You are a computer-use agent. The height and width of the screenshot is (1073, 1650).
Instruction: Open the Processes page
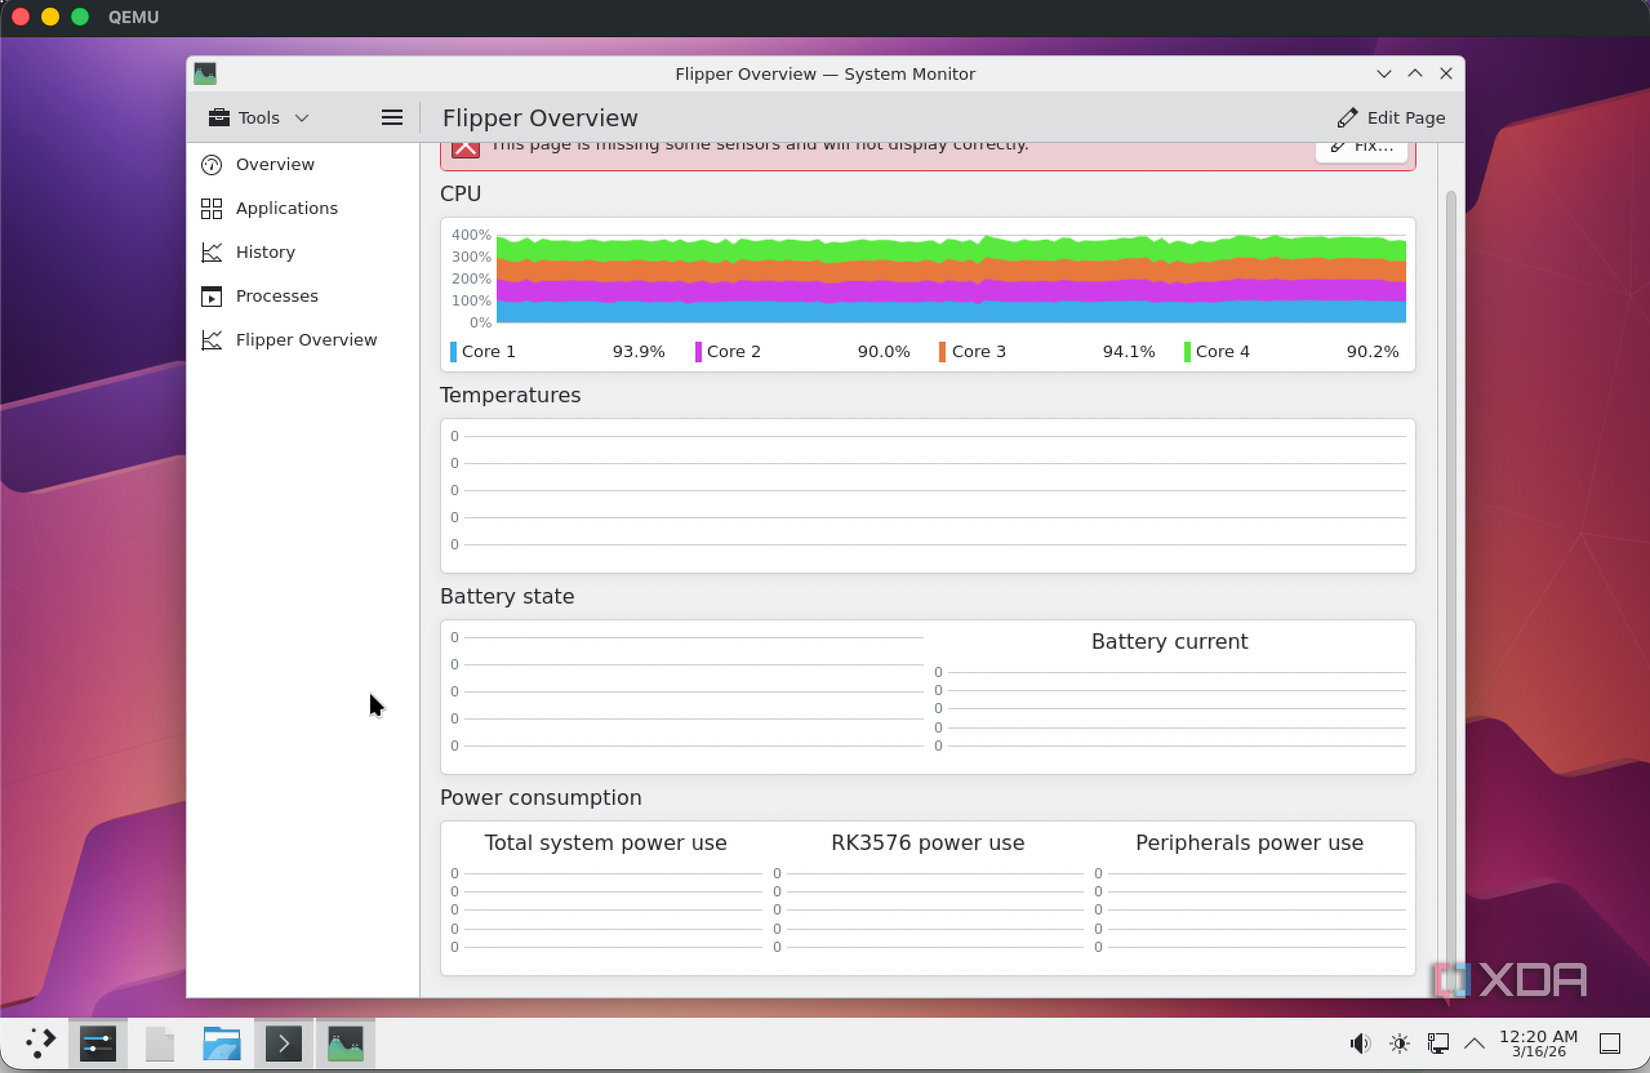(212, 296)
